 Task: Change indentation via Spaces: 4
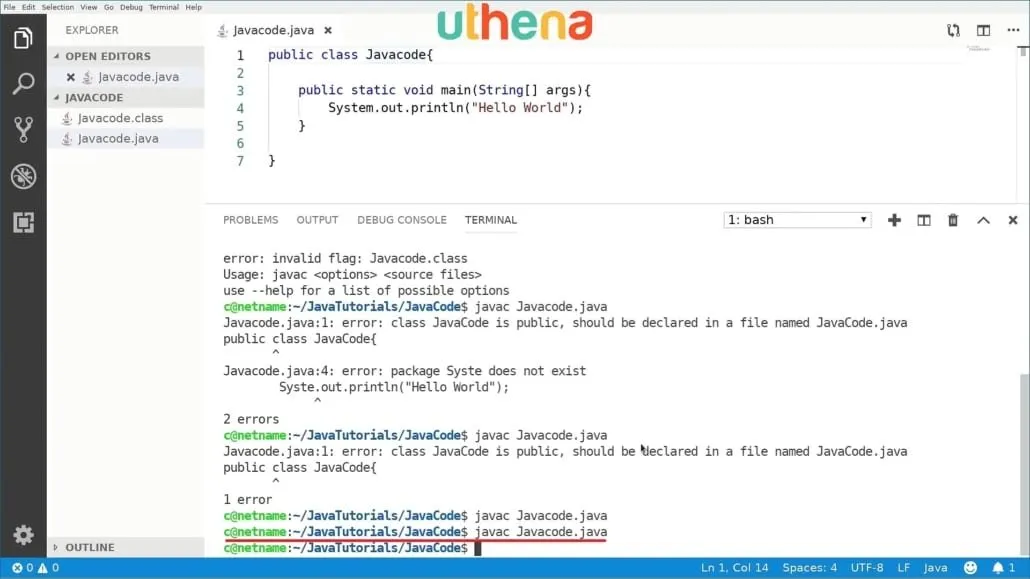point(809,568)
